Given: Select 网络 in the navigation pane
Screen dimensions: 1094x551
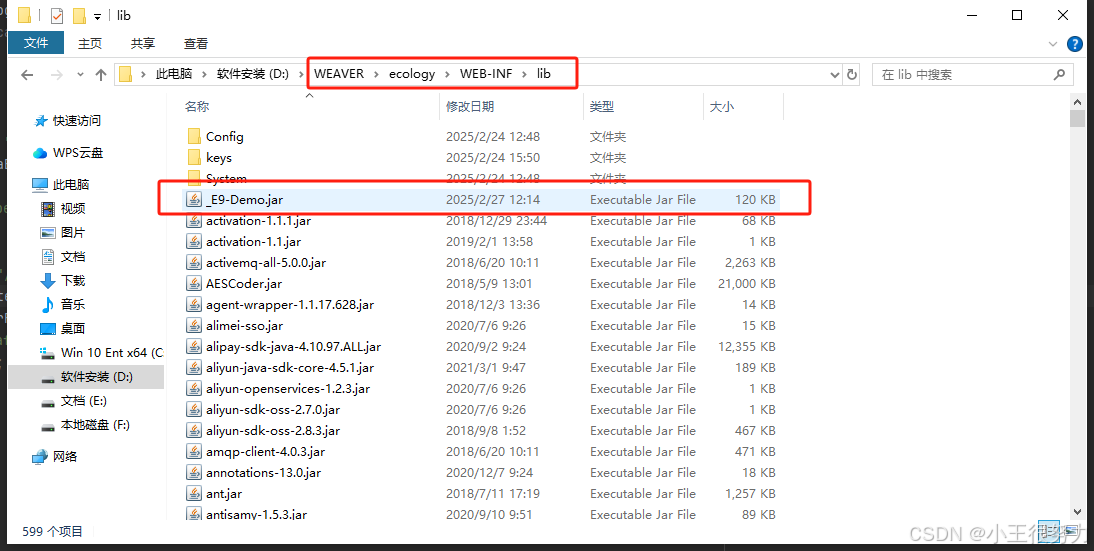Looking at the screenshot, I should click(x=65, y=457).
